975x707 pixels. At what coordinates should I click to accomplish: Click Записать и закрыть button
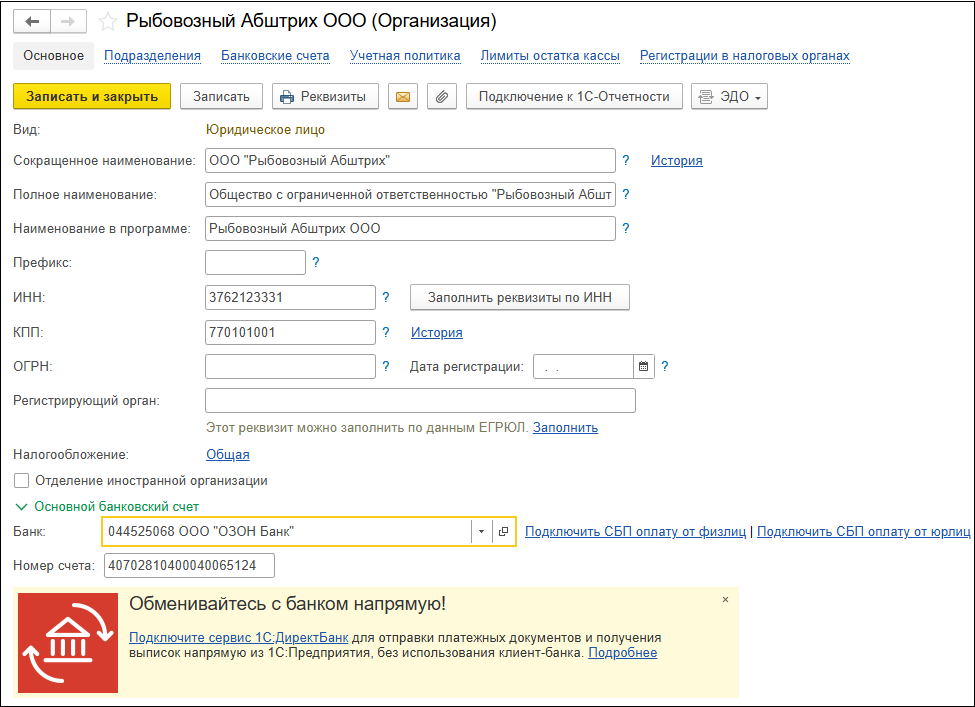(92, 96)
